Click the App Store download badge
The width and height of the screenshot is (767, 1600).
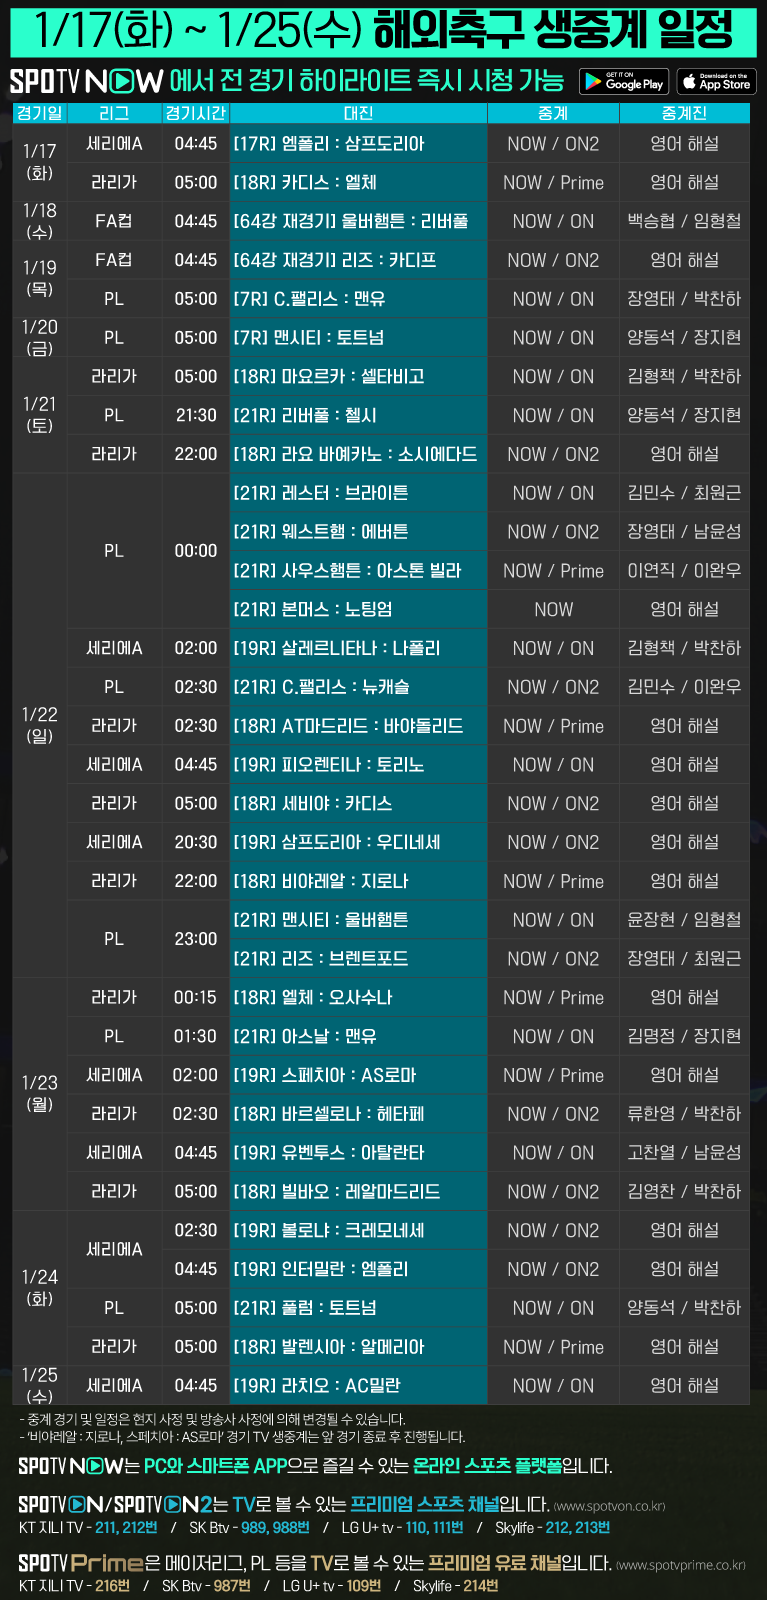[716, 82]
